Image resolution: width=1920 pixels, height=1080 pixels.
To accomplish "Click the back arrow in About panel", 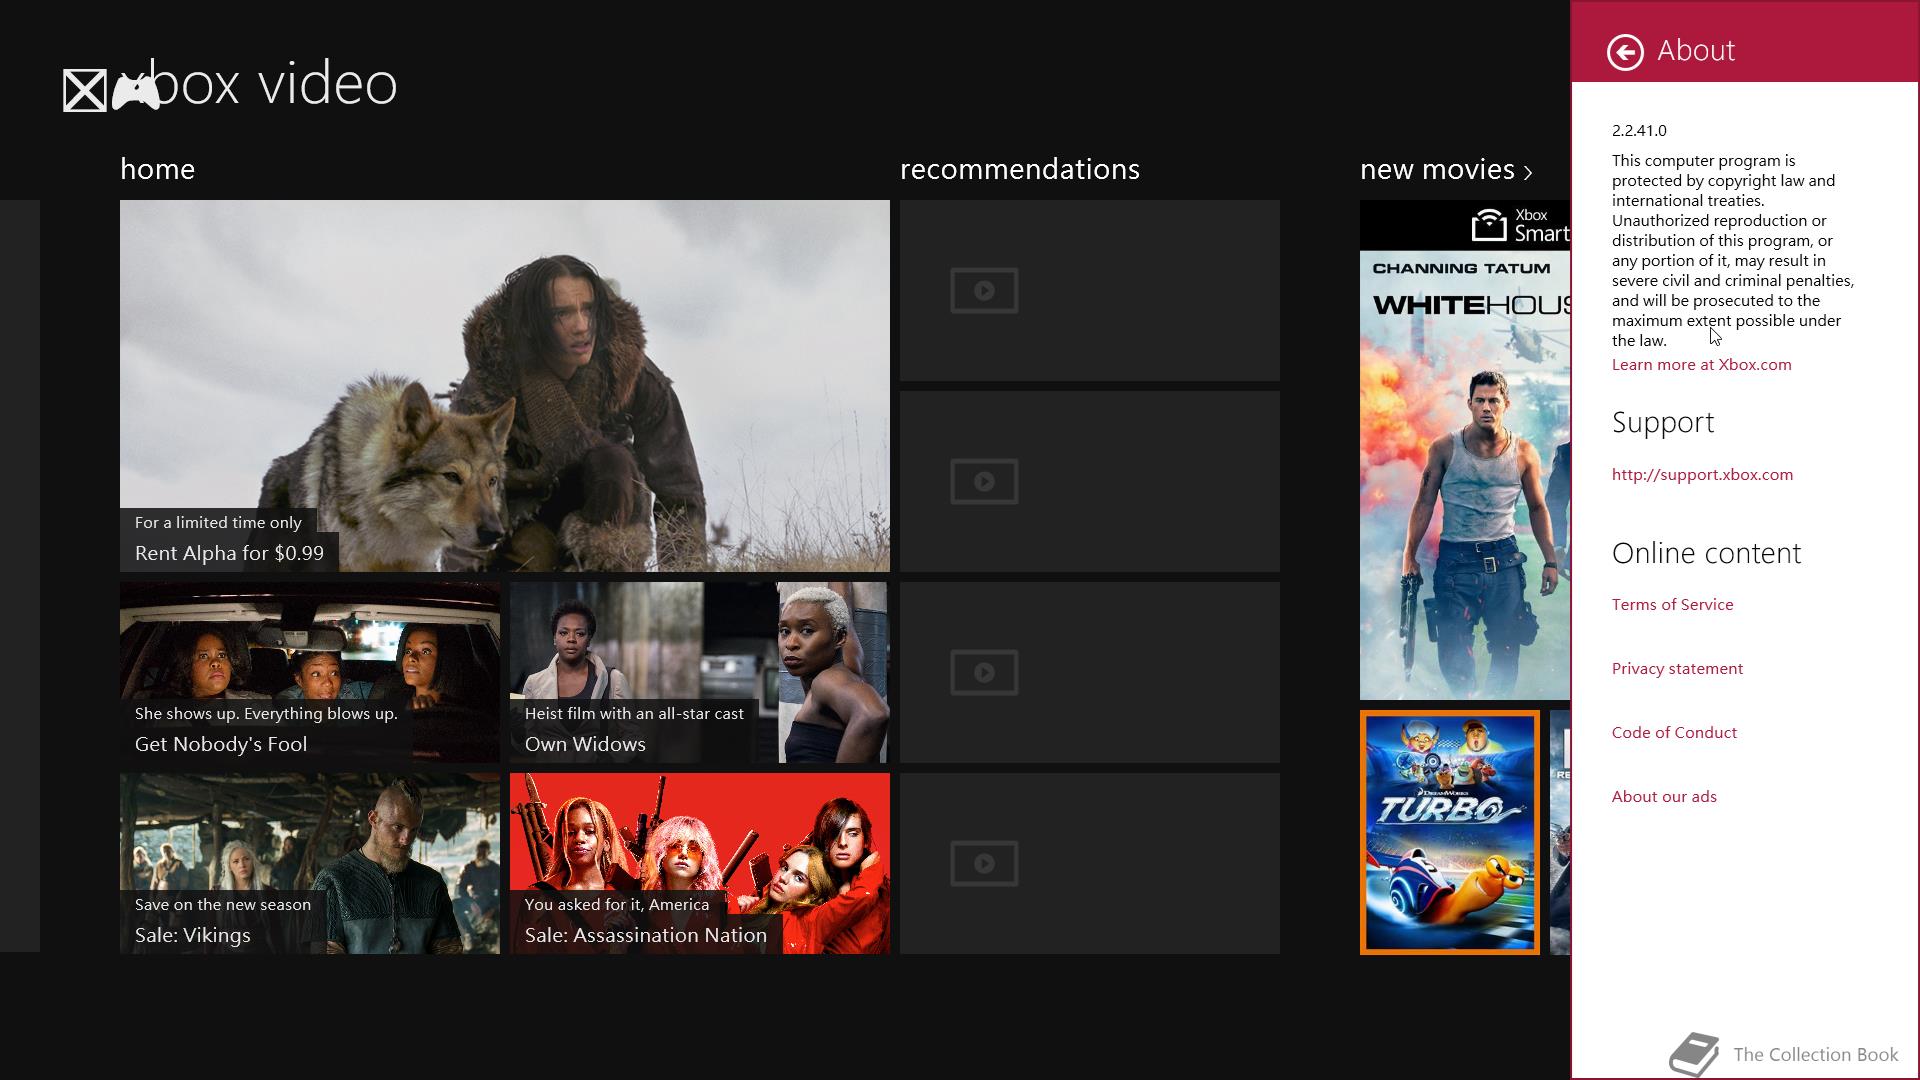I will tap(1625, 52).
